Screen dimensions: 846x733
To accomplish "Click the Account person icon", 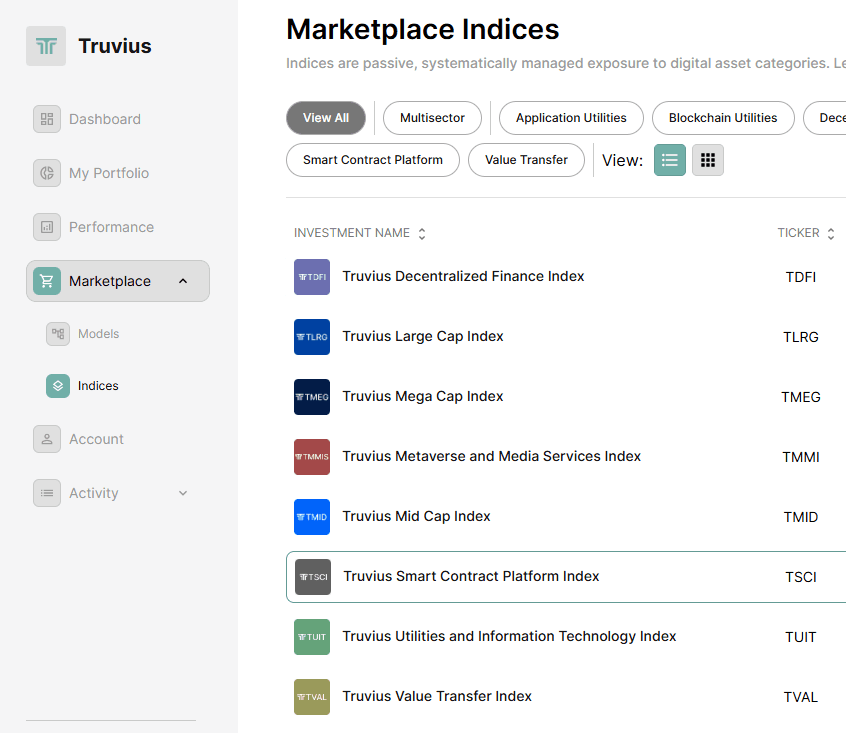I will point(46,439).
